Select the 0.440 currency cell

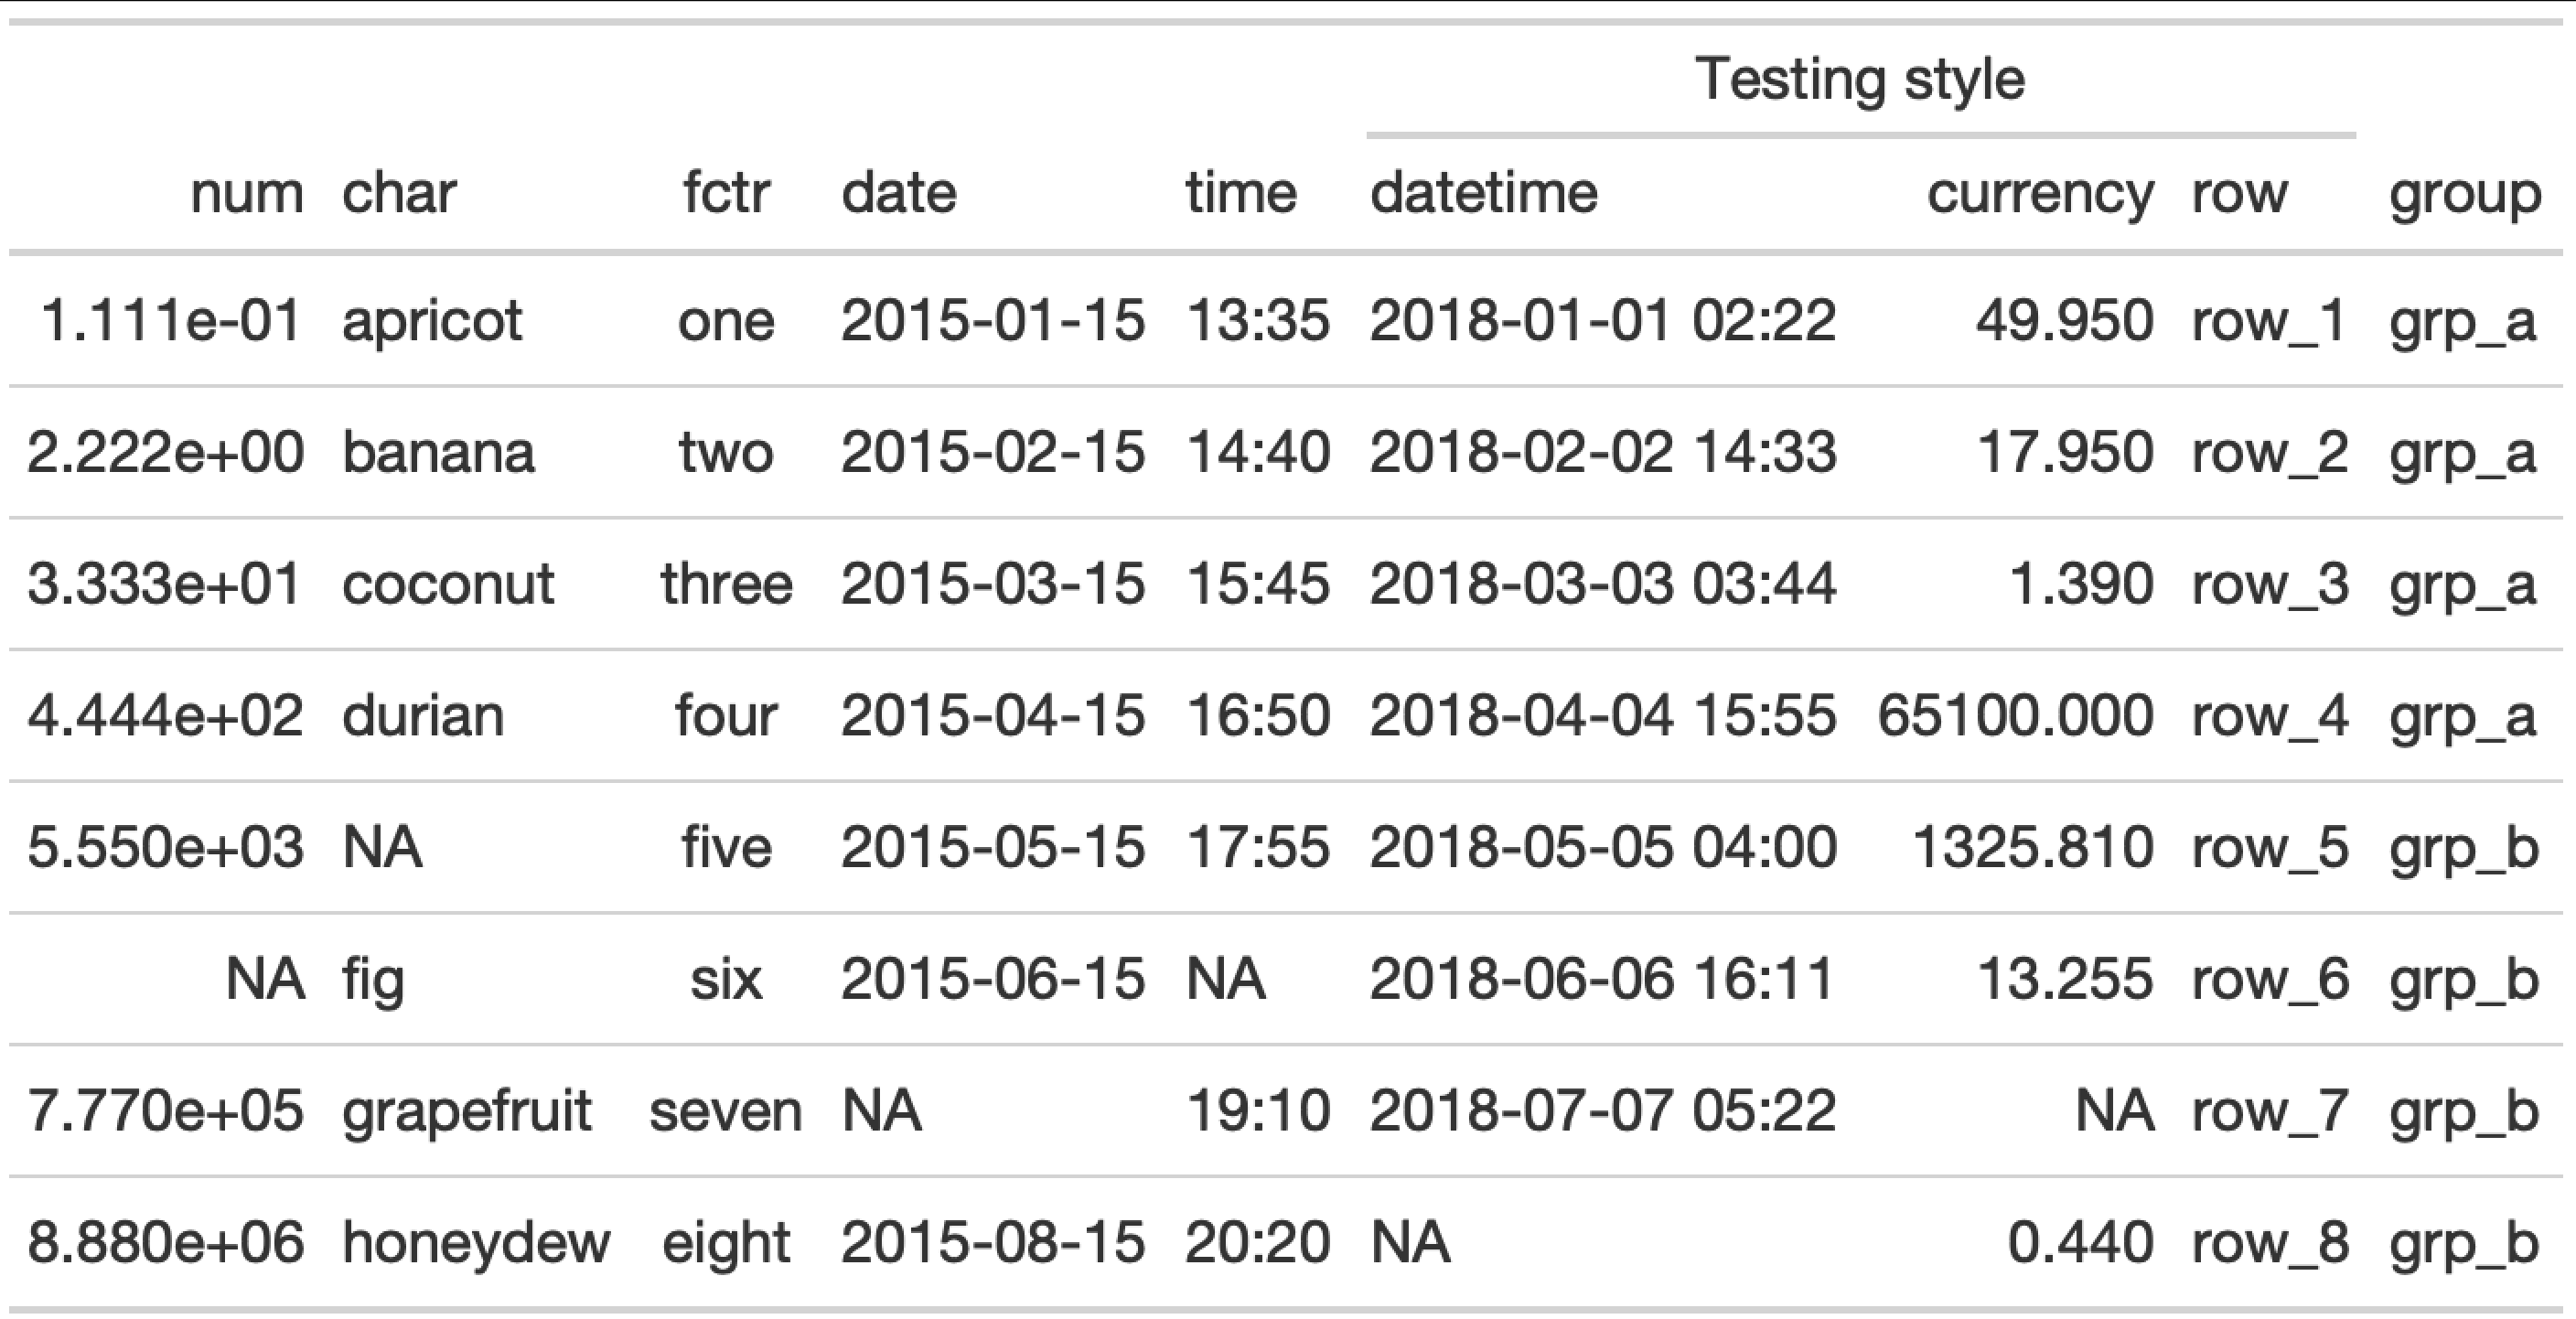(2080, 1243)
